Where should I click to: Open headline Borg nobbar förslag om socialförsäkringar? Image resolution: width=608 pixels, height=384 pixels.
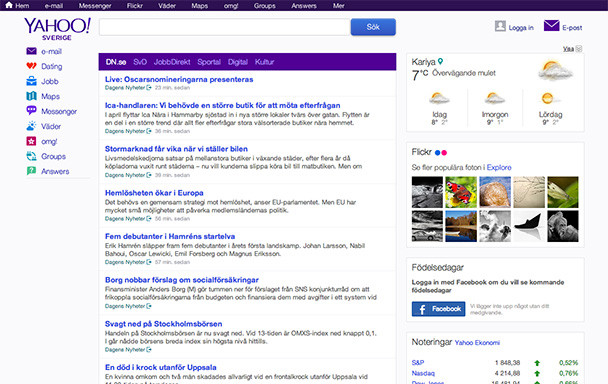pos(181,280)
